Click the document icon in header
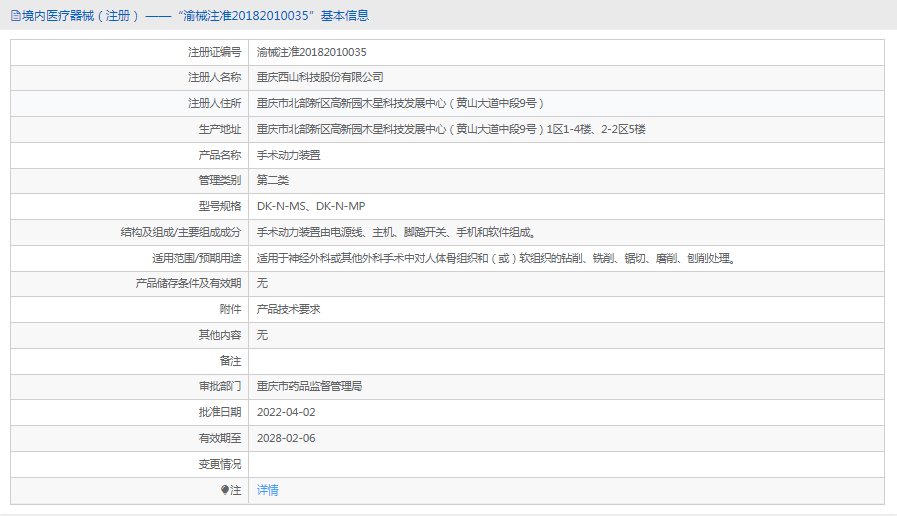The image size is (897, 516). pyautogui.click(x=15, y=16)
